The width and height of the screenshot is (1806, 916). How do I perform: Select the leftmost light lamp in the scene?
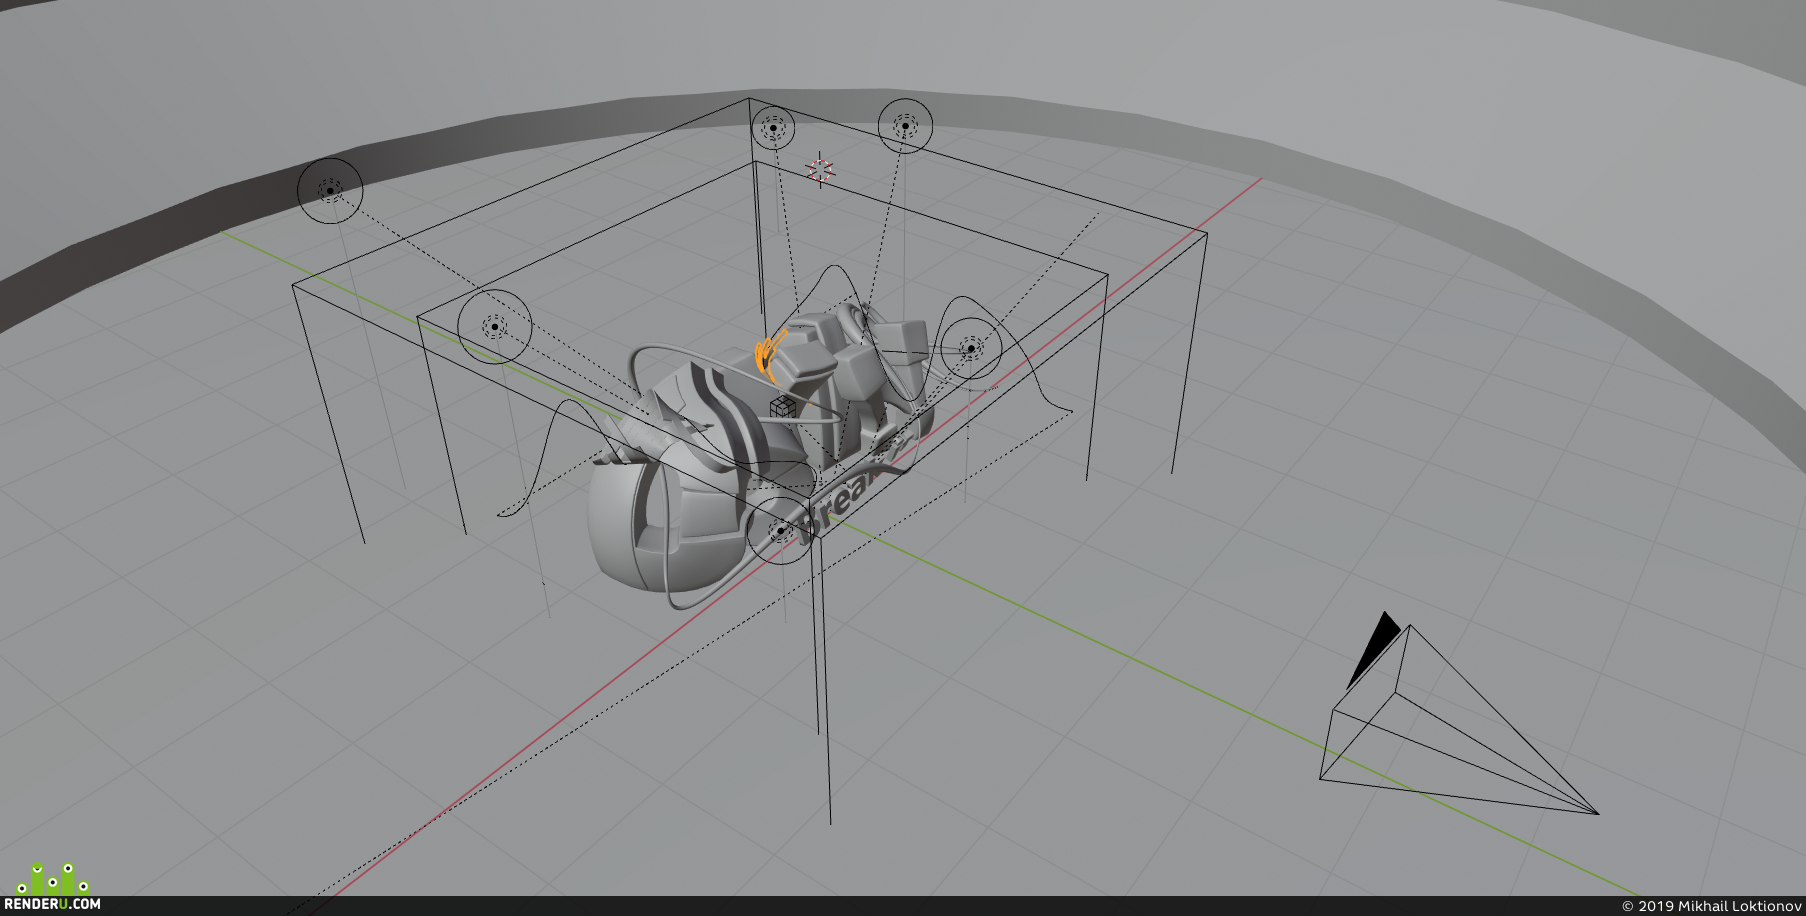click(330, 190)
